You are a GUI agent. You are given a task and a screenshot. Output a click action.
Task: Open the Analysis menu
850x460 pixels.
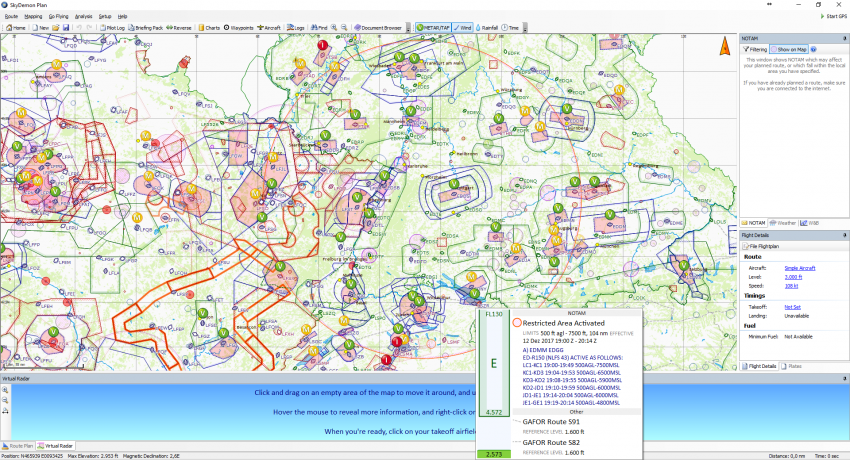(x=83, y=16)
